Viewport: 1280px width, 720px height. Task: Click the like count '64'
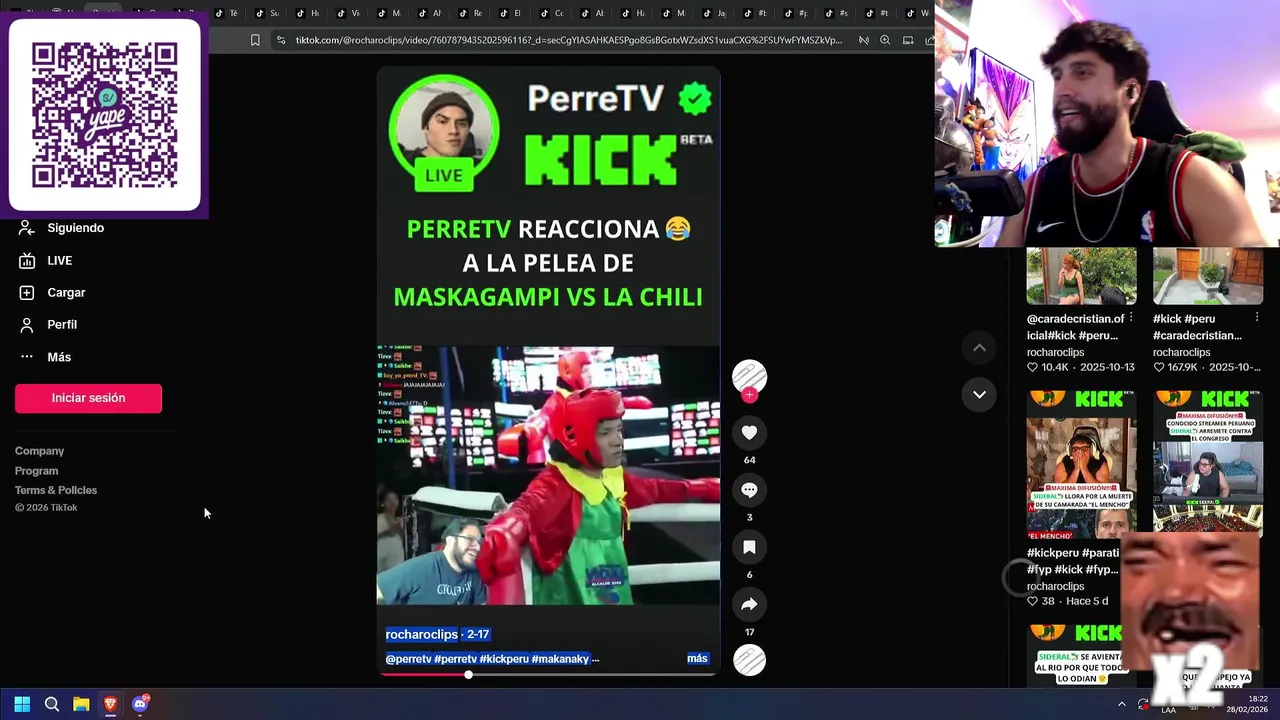(x=749, y=460)
